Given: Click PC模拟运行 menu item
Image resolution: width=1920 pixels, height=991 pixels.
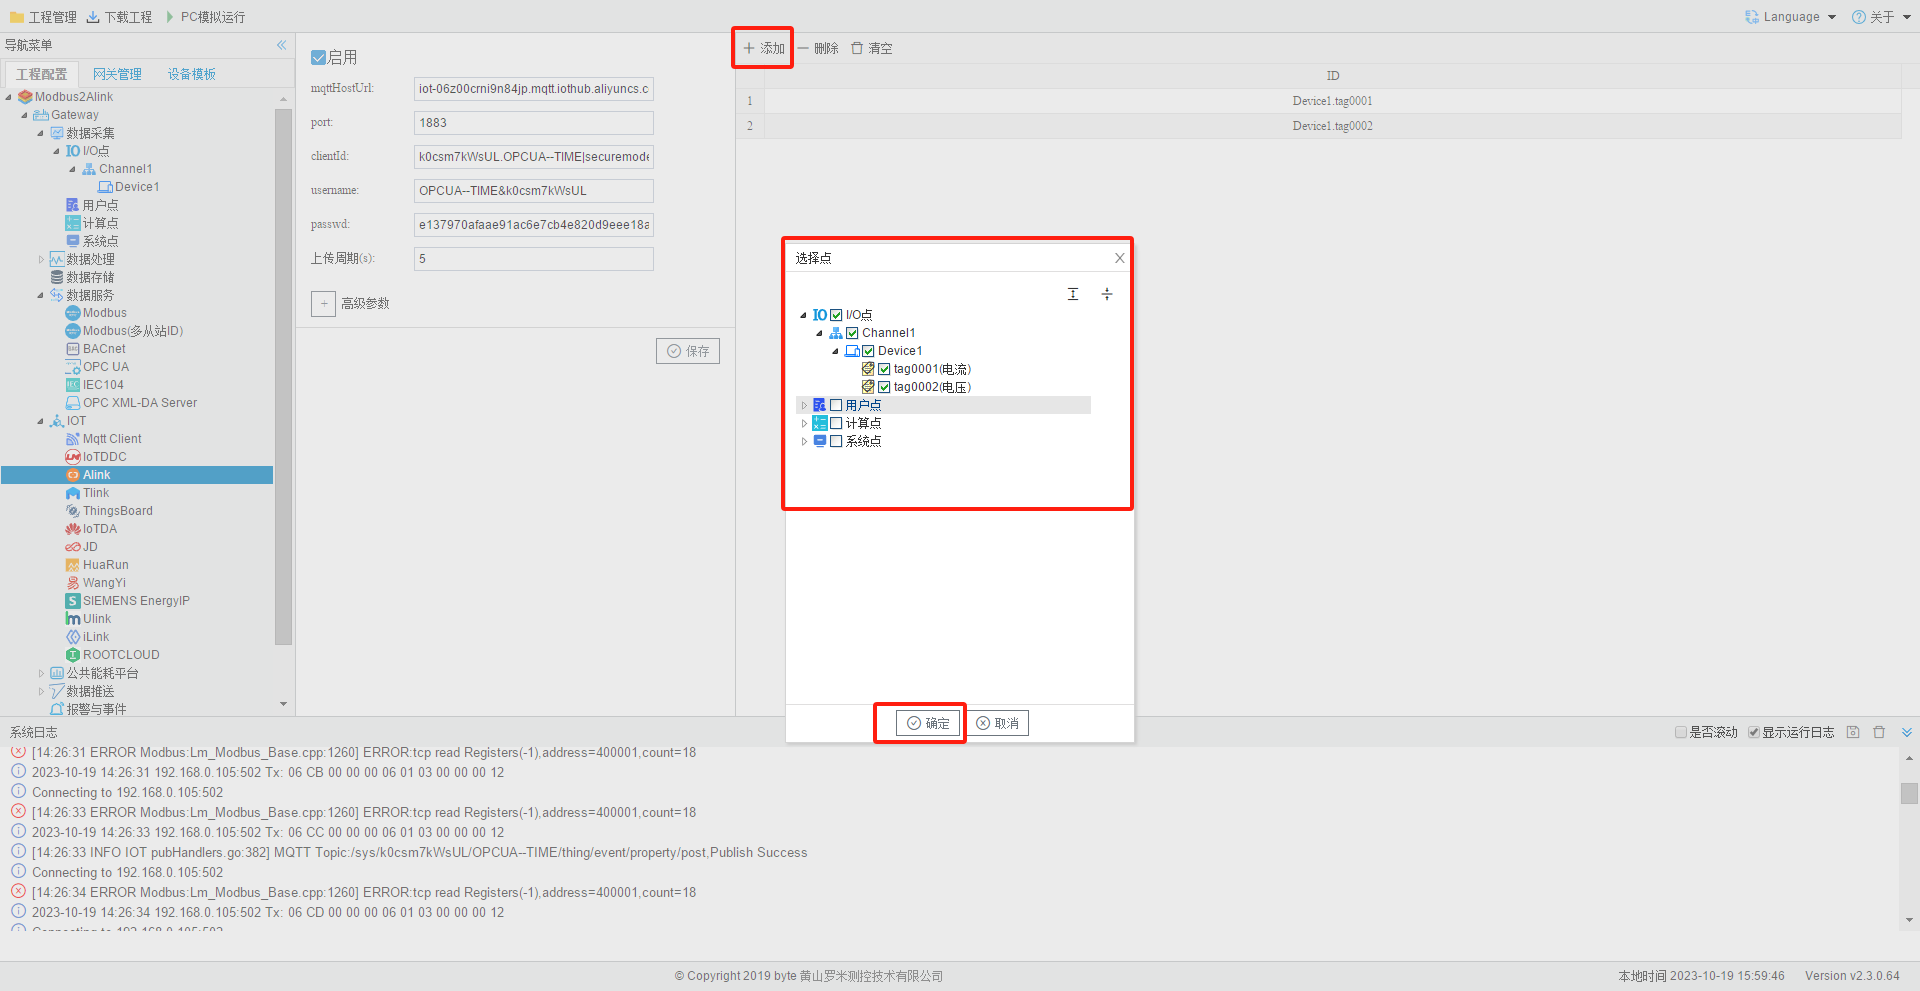Looking at the screenshot, I should click(x=205, y=17).
